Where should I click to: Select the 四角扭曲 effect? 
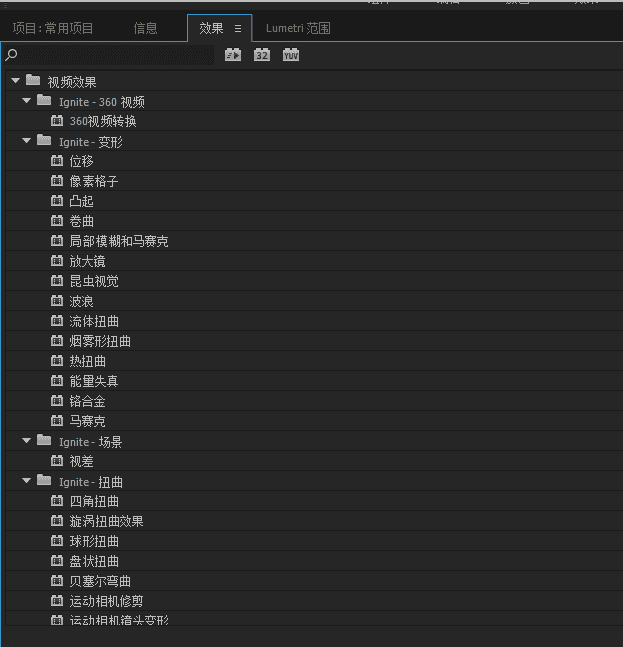click(94, 501)
